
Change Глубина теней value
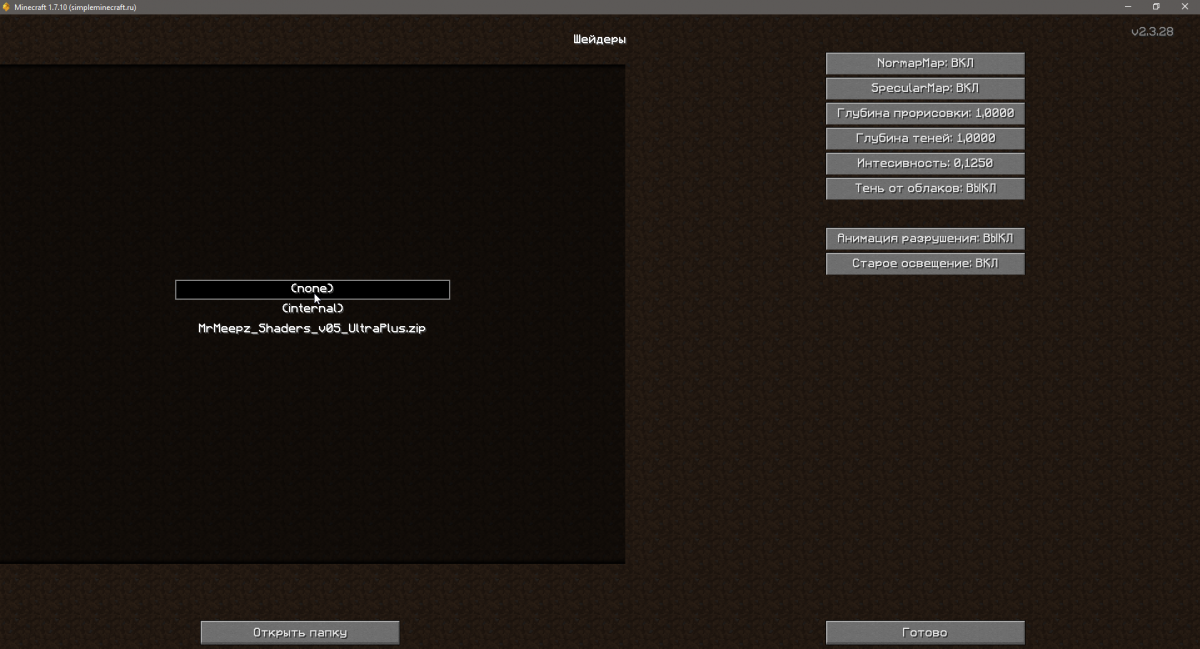925,138
